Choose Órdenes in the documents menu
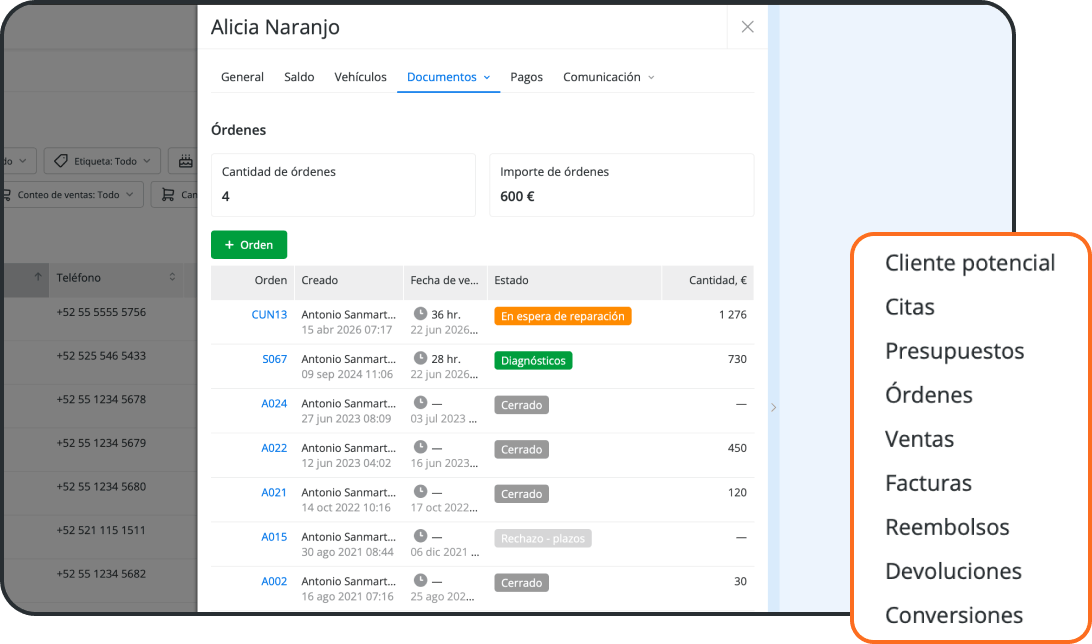 pyautogui.click(x=928, y=395)
